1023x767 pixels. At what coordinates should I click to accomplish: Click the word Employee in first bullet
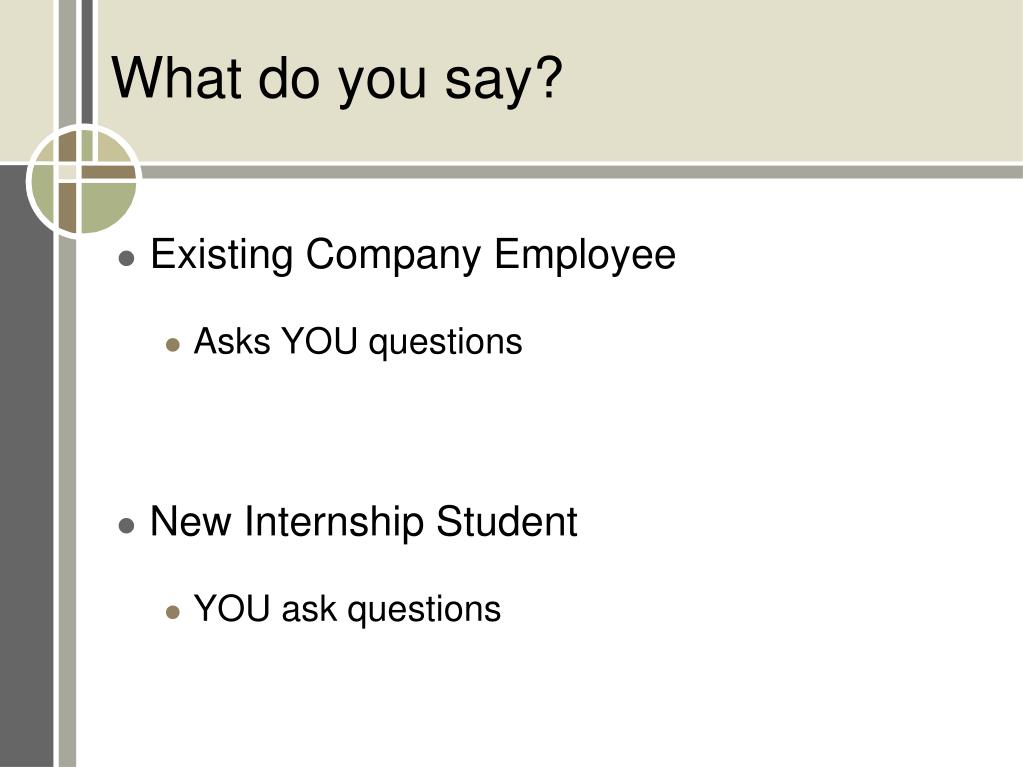[585, 255]
